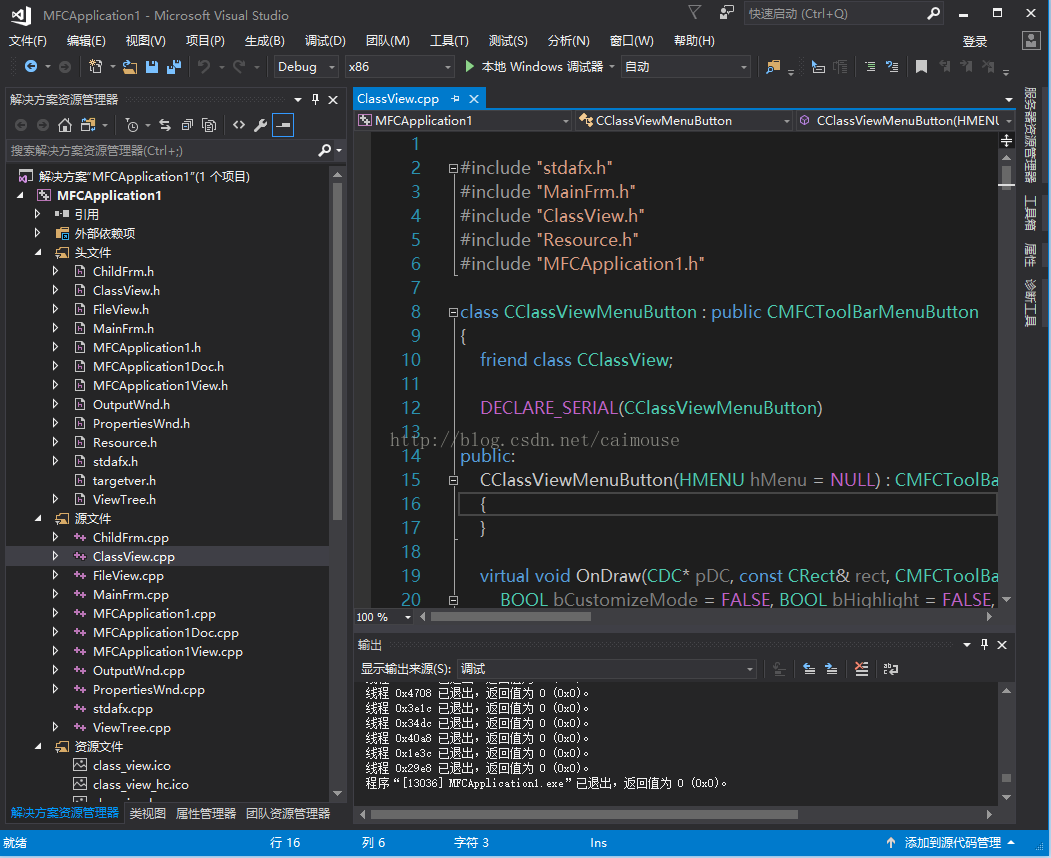Toggle word wrap in the Output panel

[891, 668]
